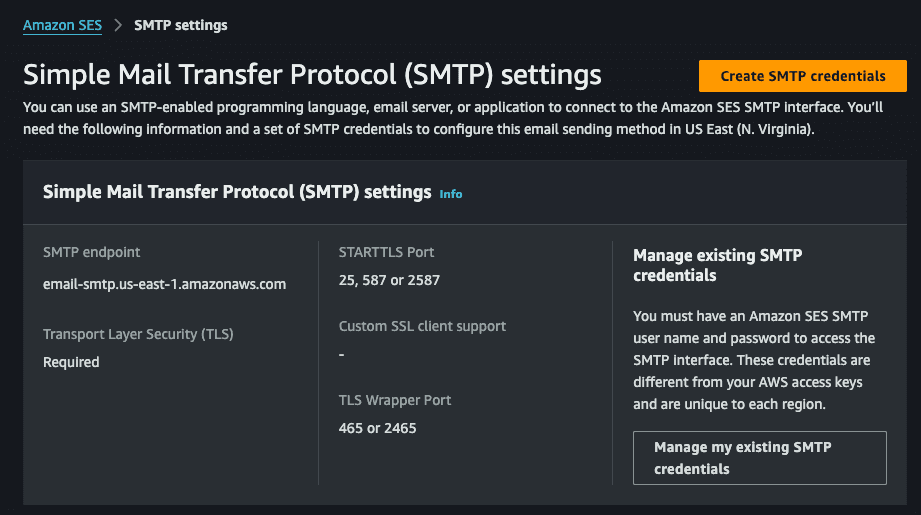Select the 25, 587 or 2587 port value
This screenshot has width=921, height=515.
tap(389, 280)
